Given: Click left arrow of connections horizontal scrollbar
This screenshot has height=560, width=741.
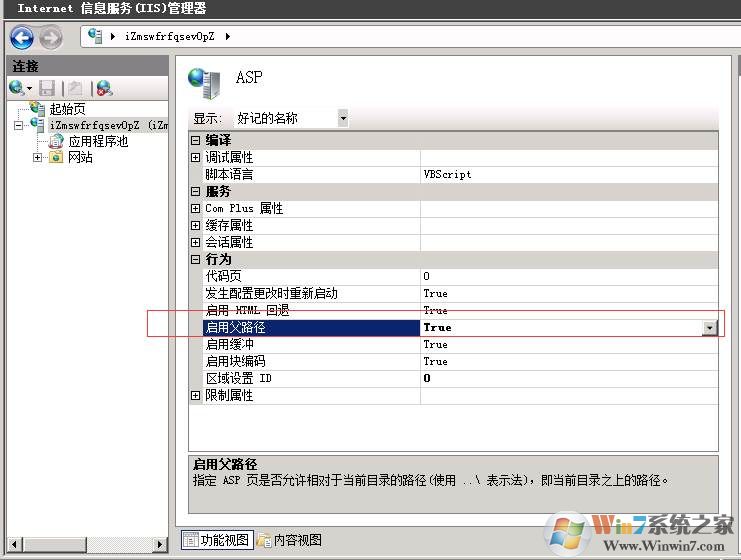Looking at the screenshot, I should click(14, 544).
